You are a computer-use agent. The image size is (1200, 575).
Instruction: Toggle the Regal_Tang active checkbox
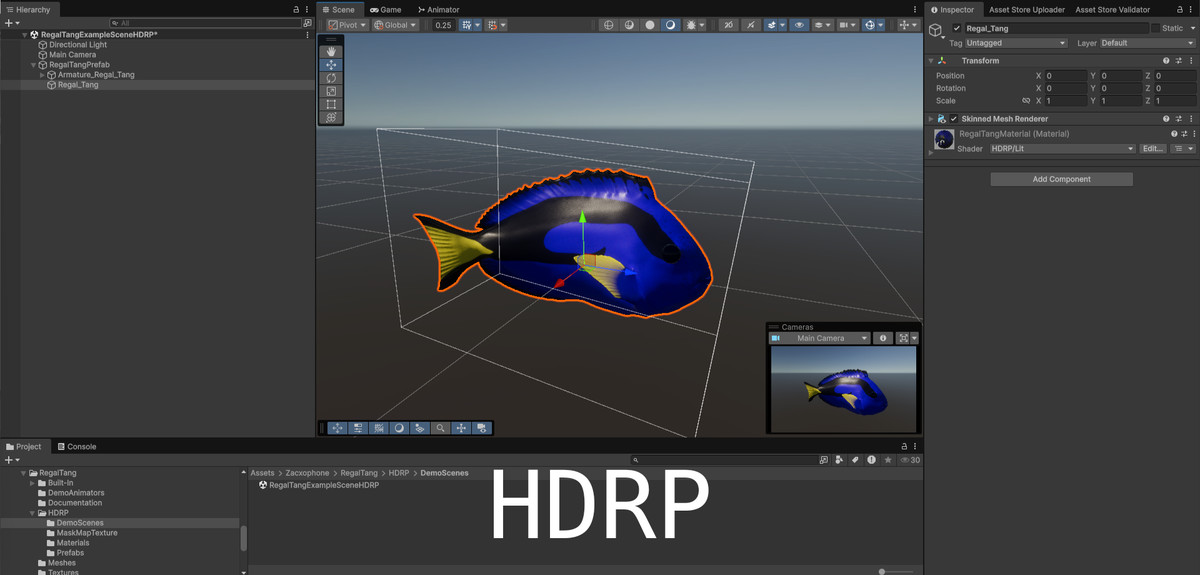point(957,28)
